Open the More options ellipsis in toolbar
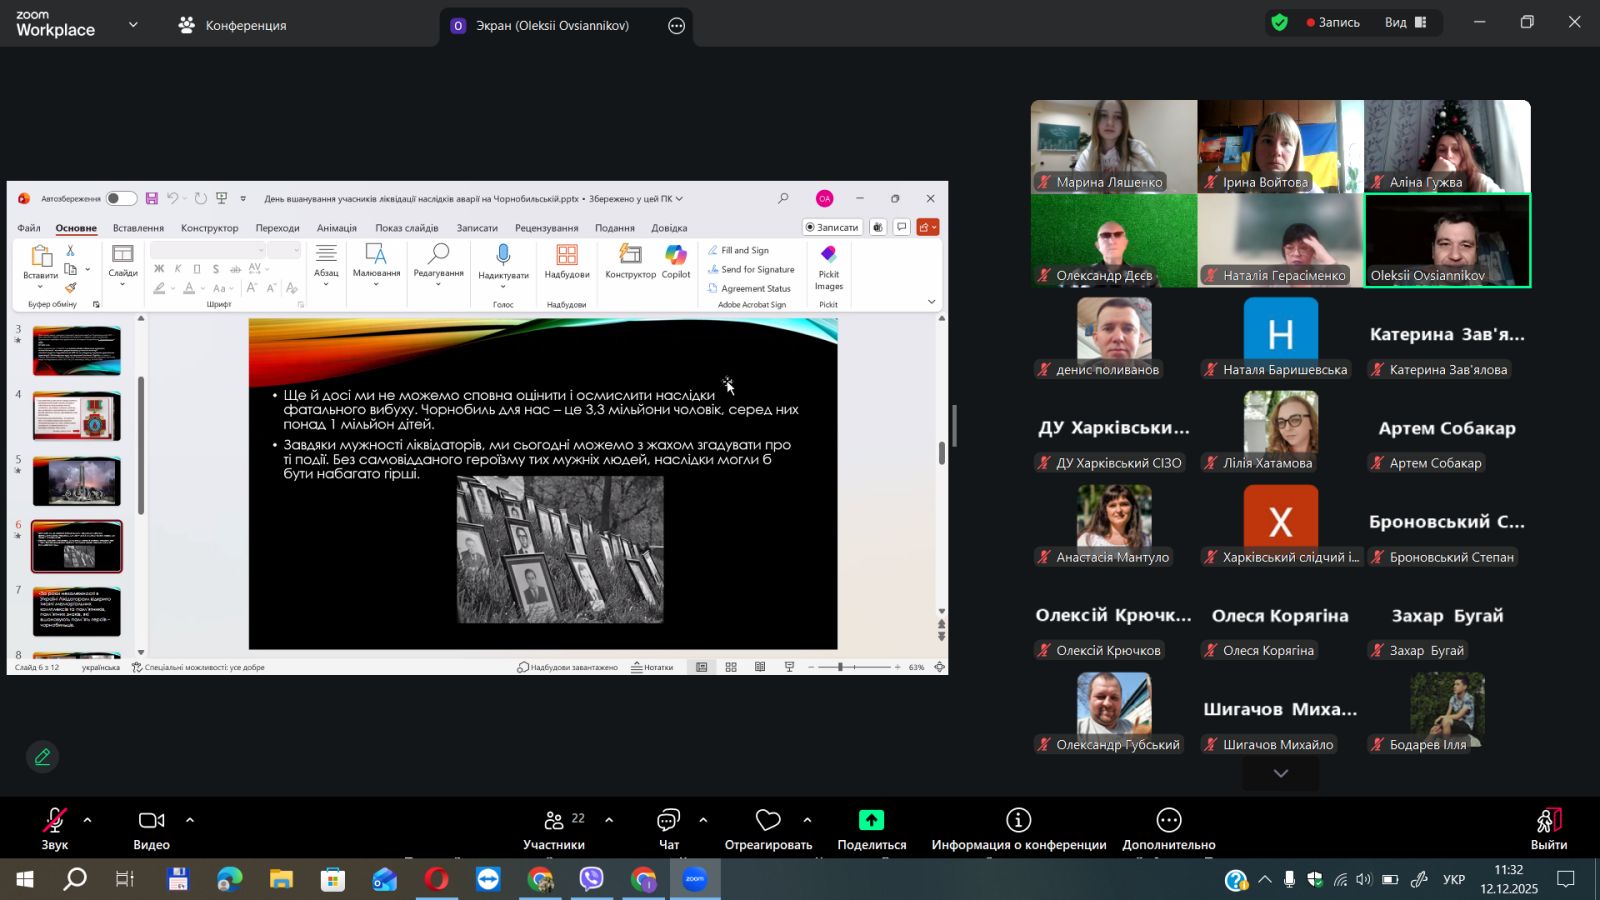Image resolution: width=1600 pixels, height=900 pixels. click(1168, 821)
